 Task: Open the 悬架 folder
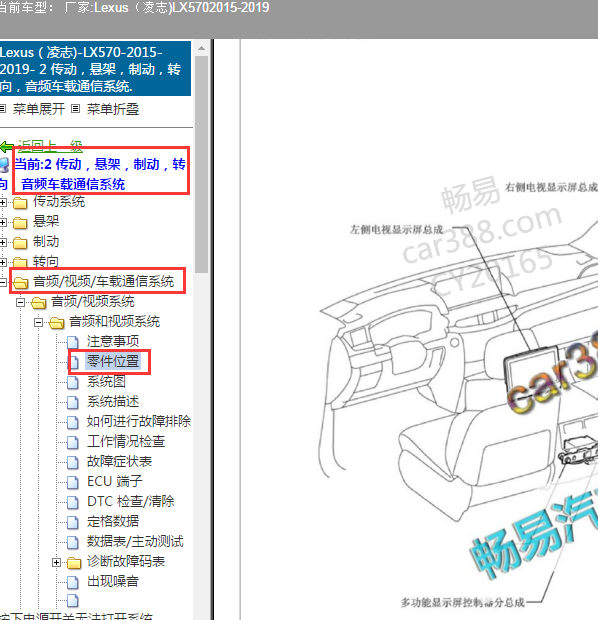(46, 221)
